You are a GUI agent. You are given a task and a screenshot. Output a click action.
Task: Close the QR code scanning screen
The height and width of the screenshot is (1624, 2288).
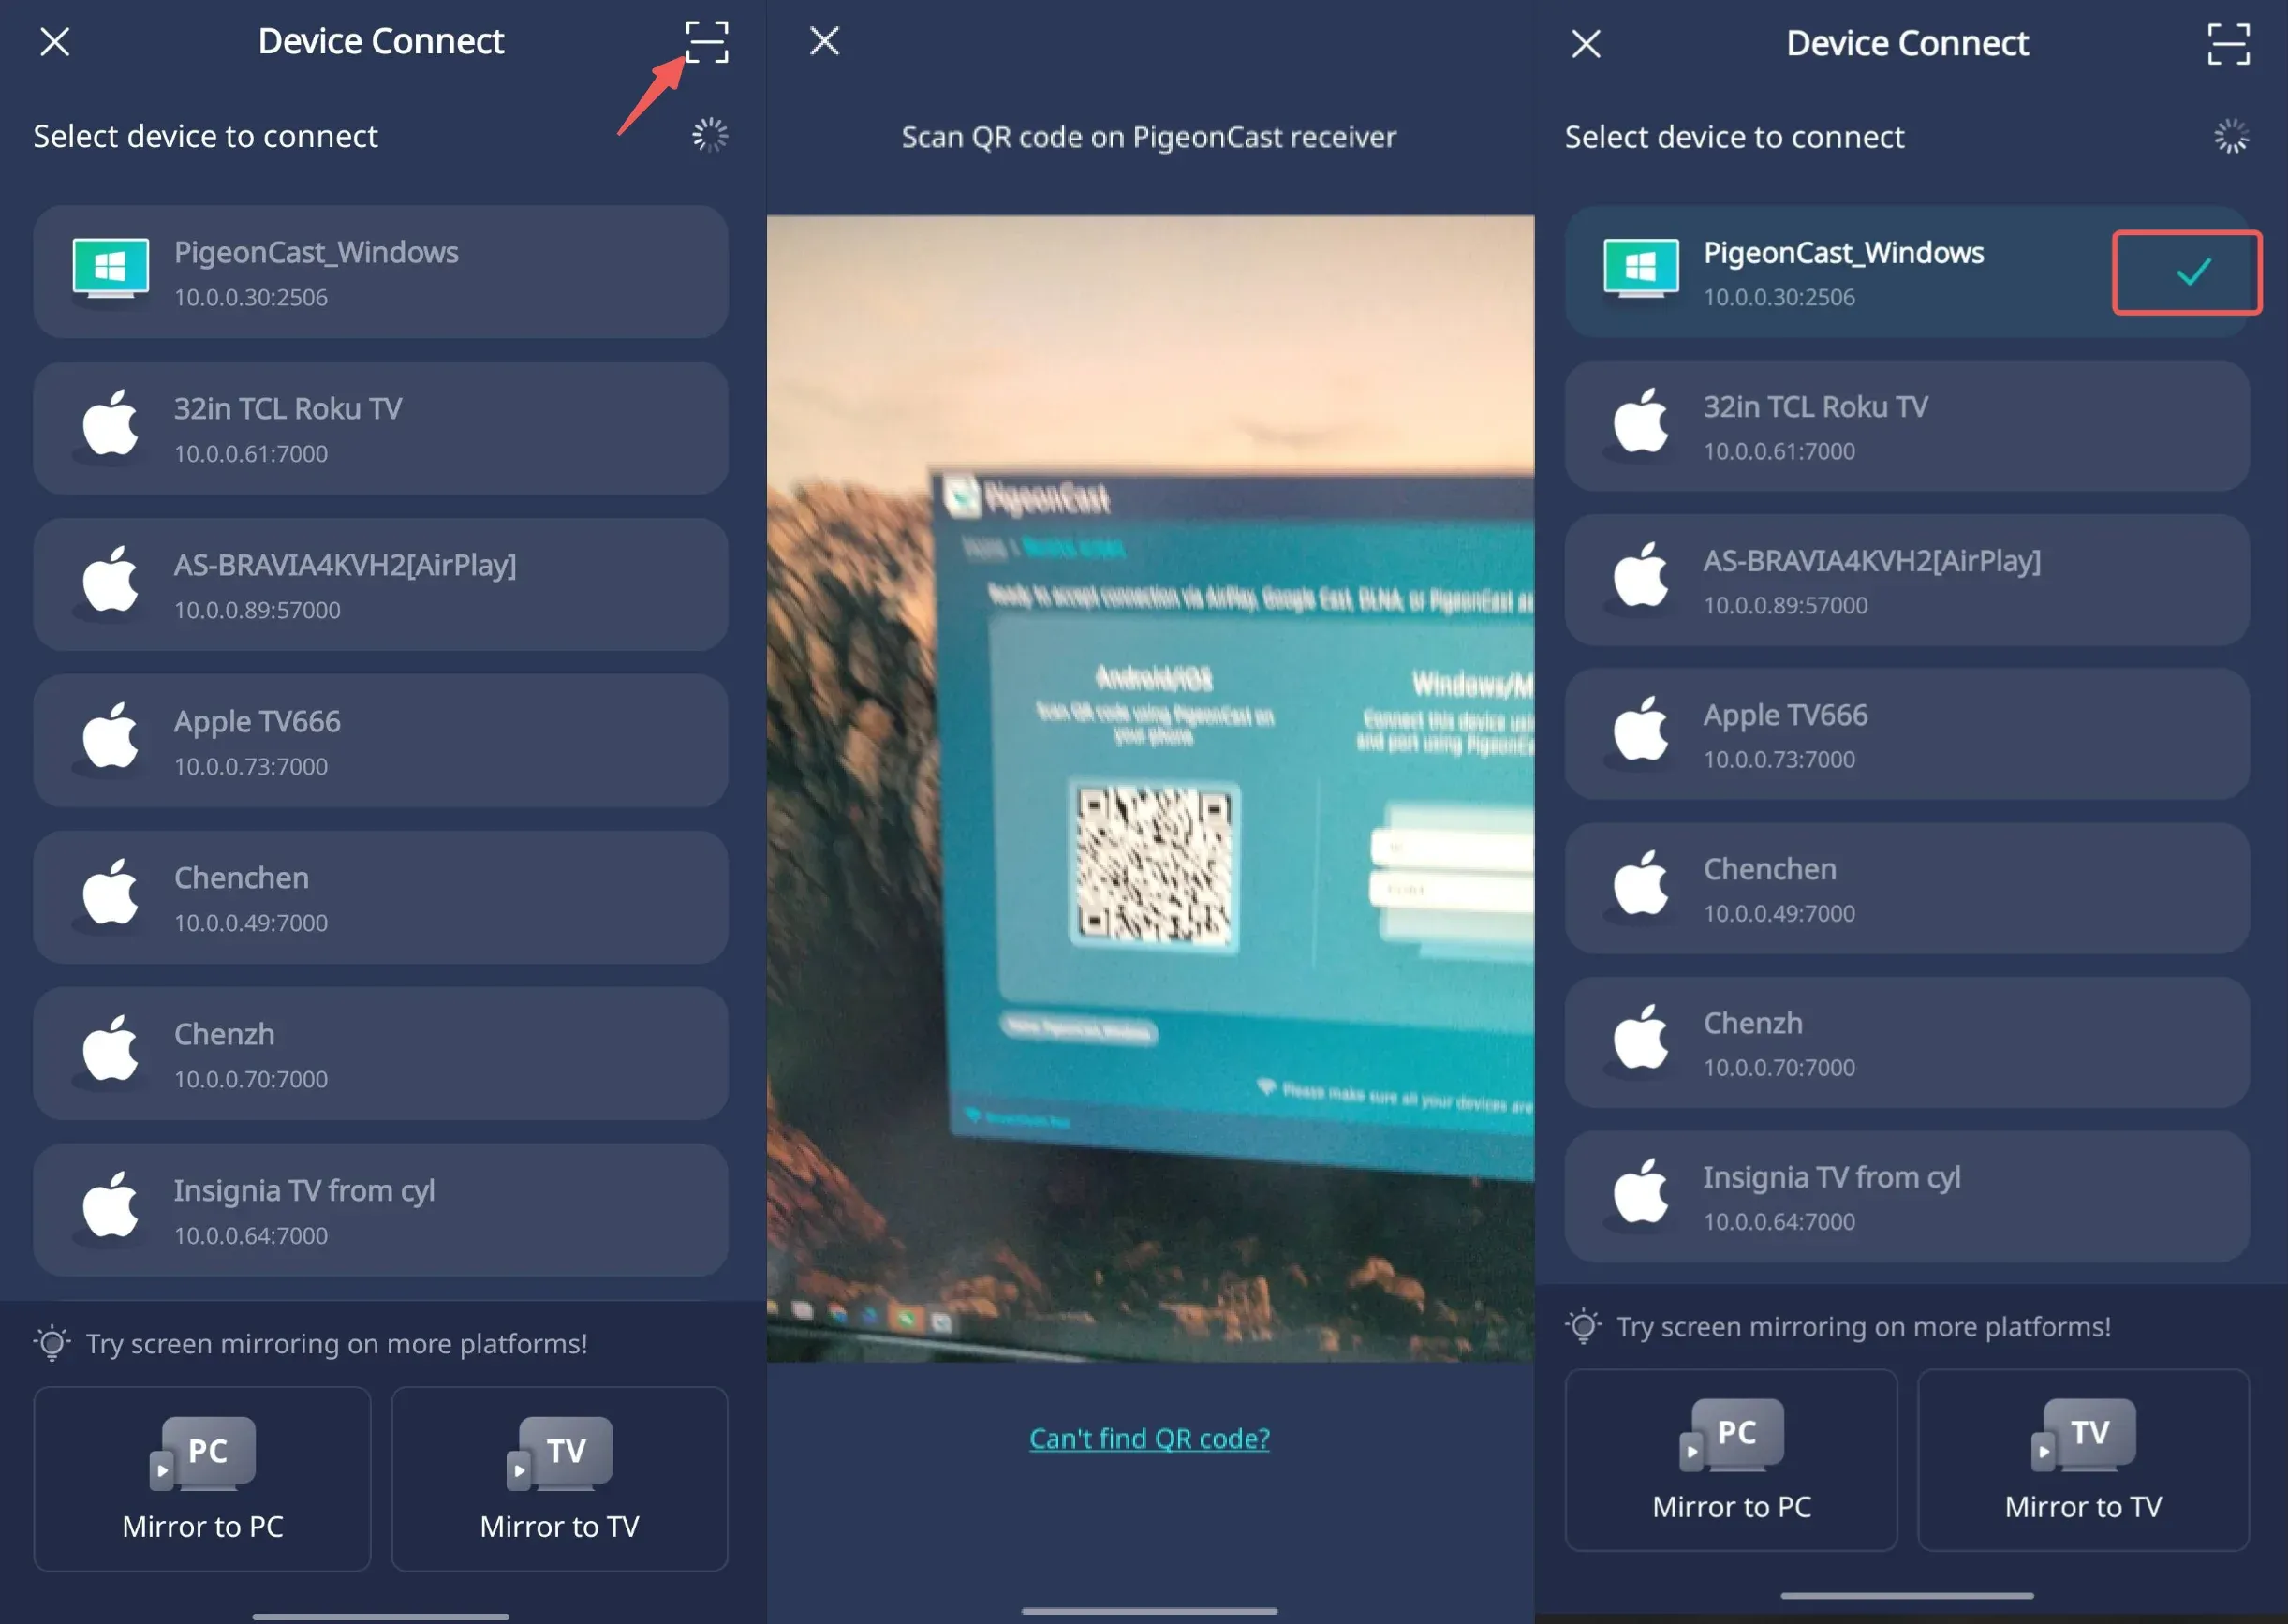click(824, 41)
